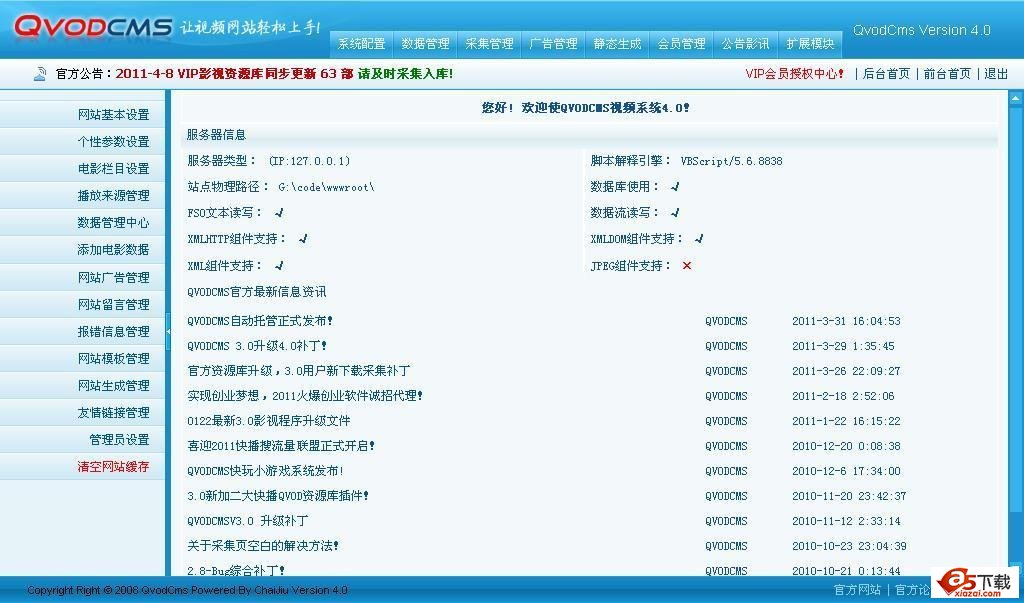Click the QVODCMS logo
This screenshot has height=603, width=1024.
93,27
